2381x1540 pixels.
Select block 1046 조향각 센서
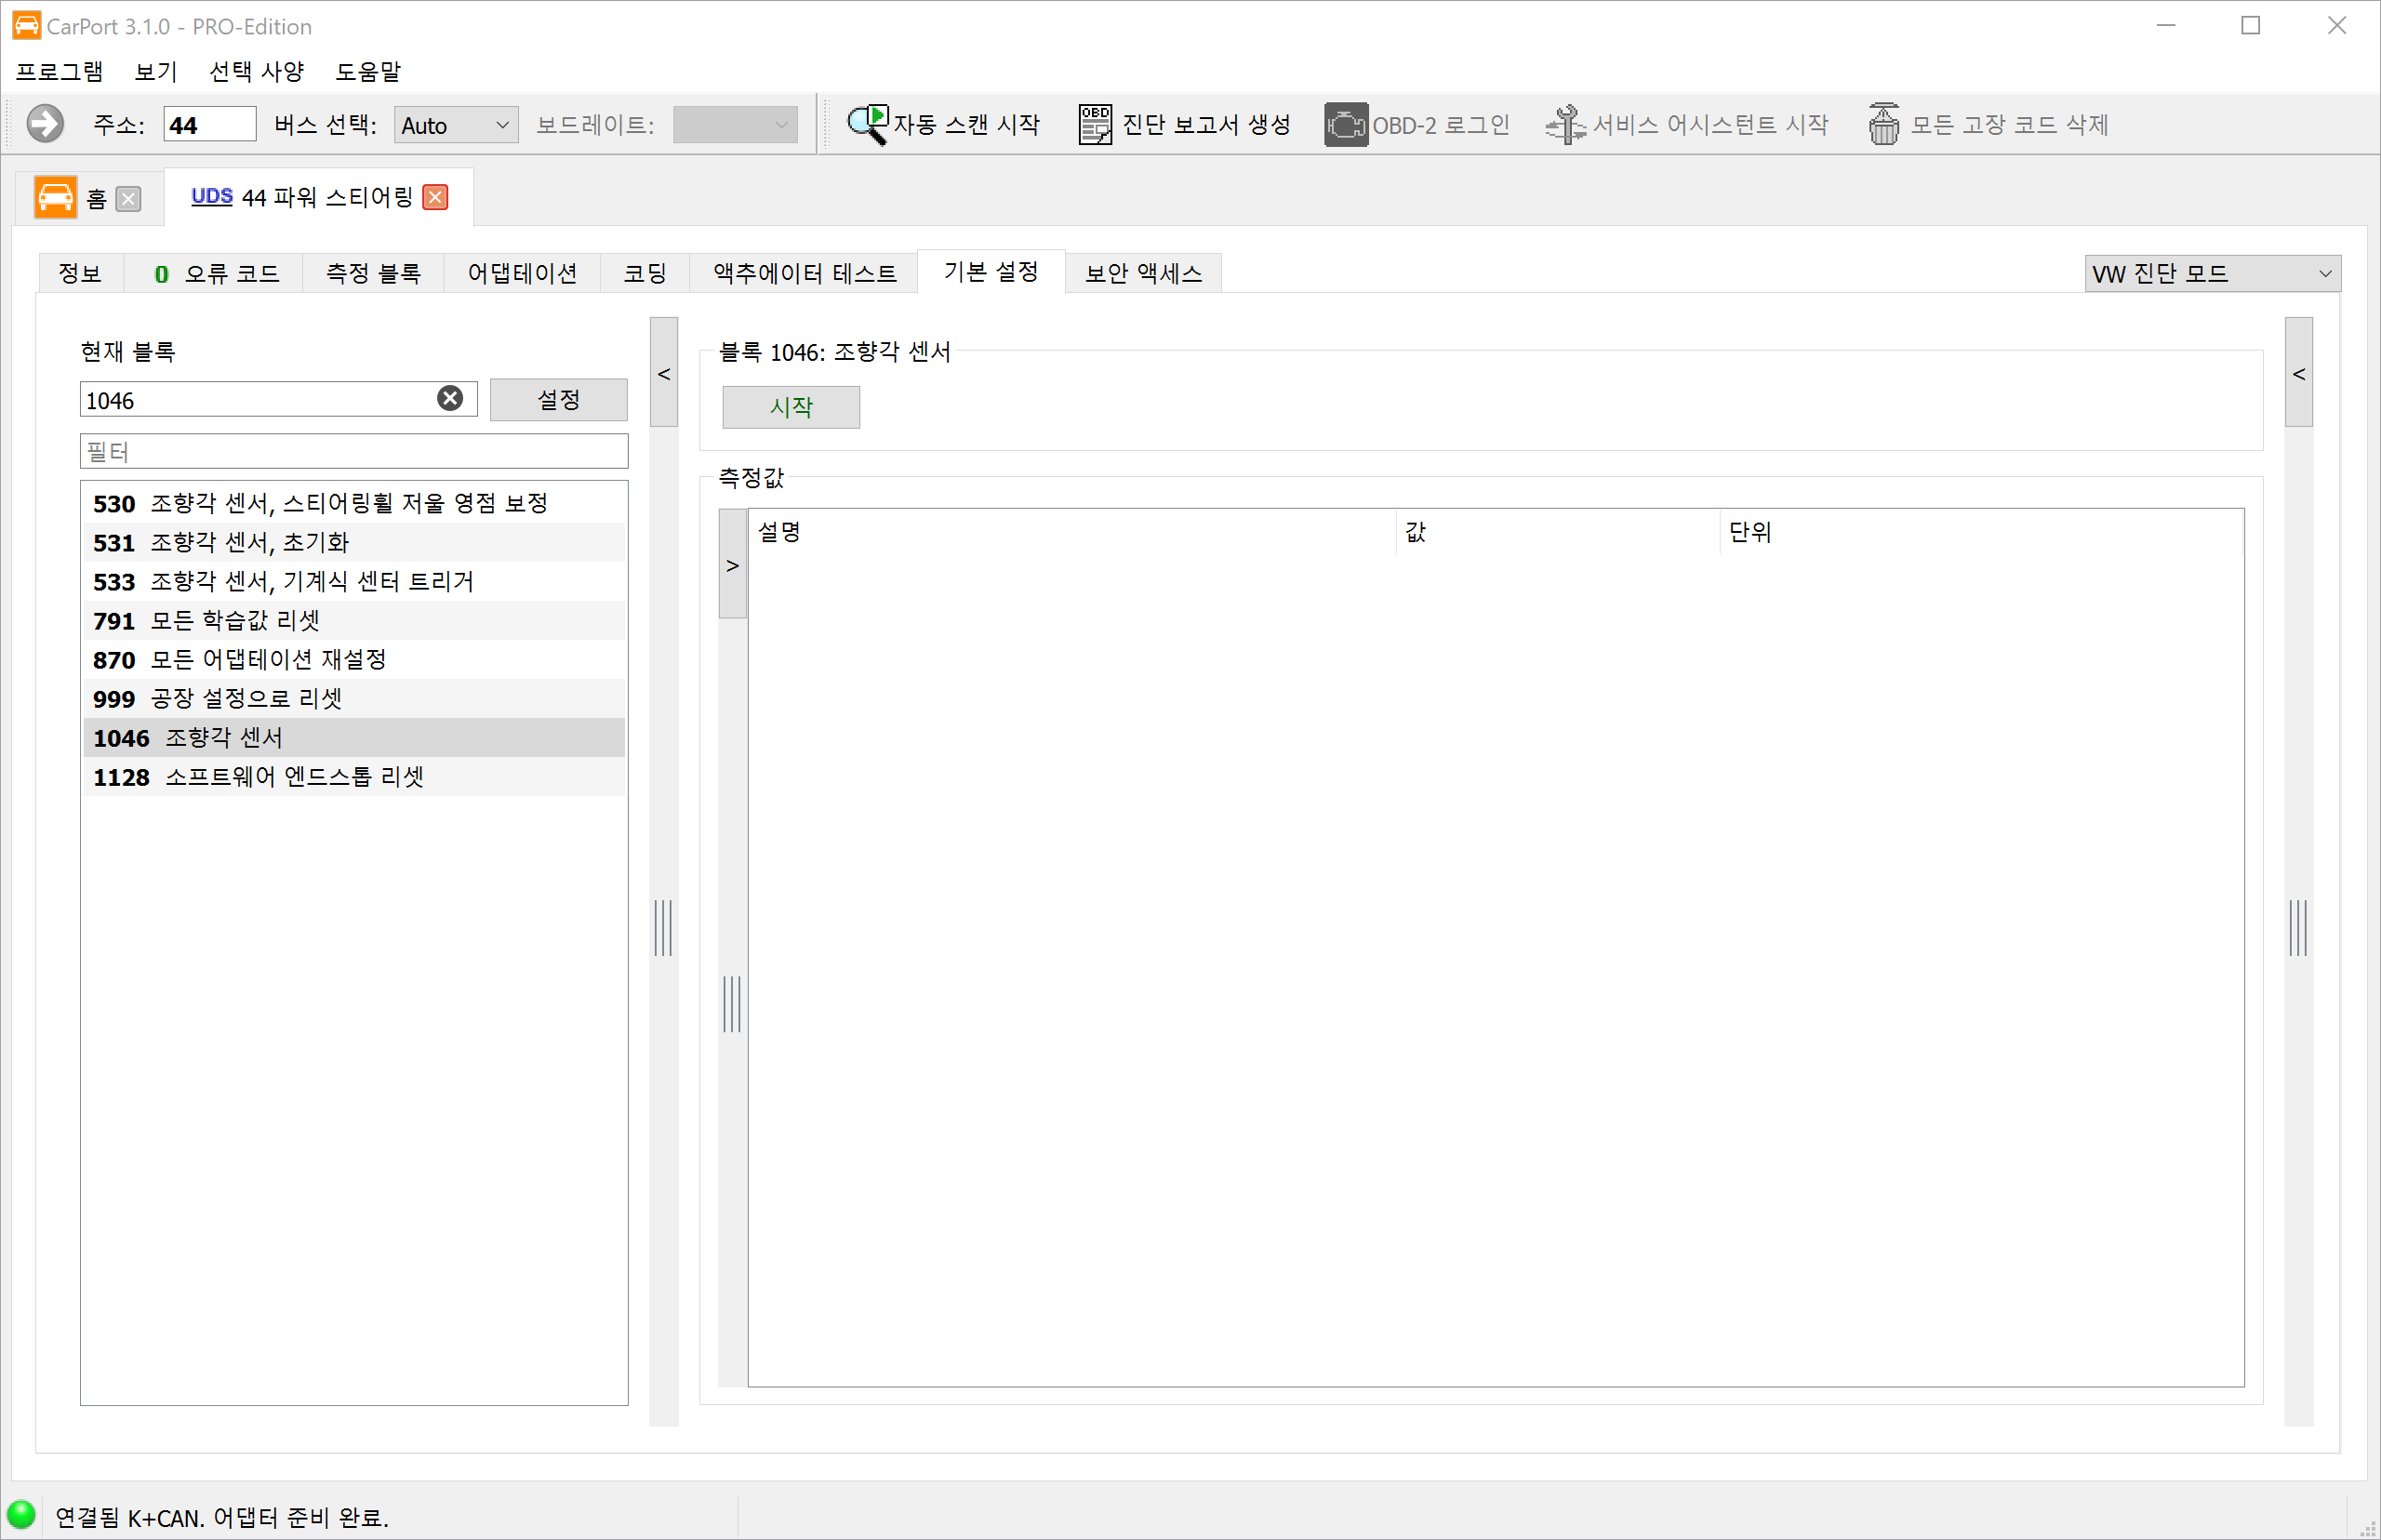pos(354,737)
